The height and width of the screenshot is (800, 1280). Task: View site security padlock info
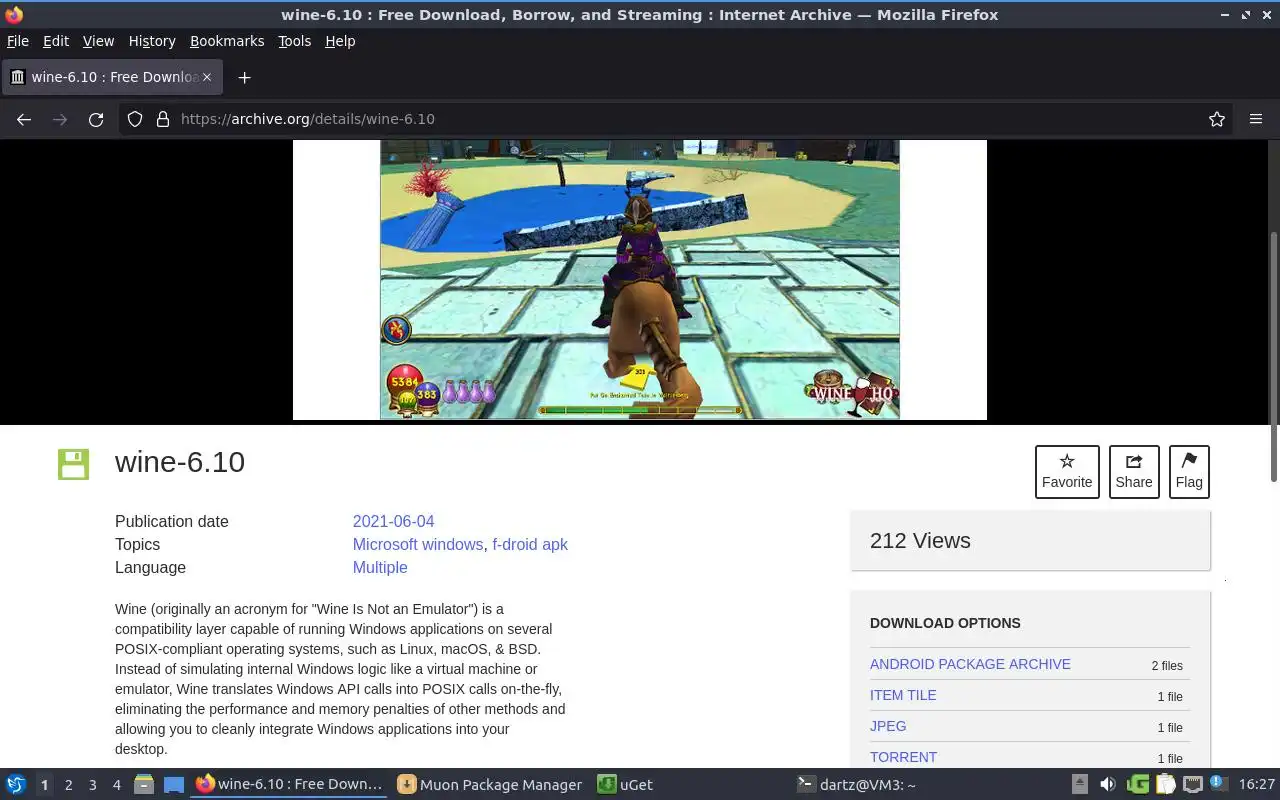pos(163,119)
